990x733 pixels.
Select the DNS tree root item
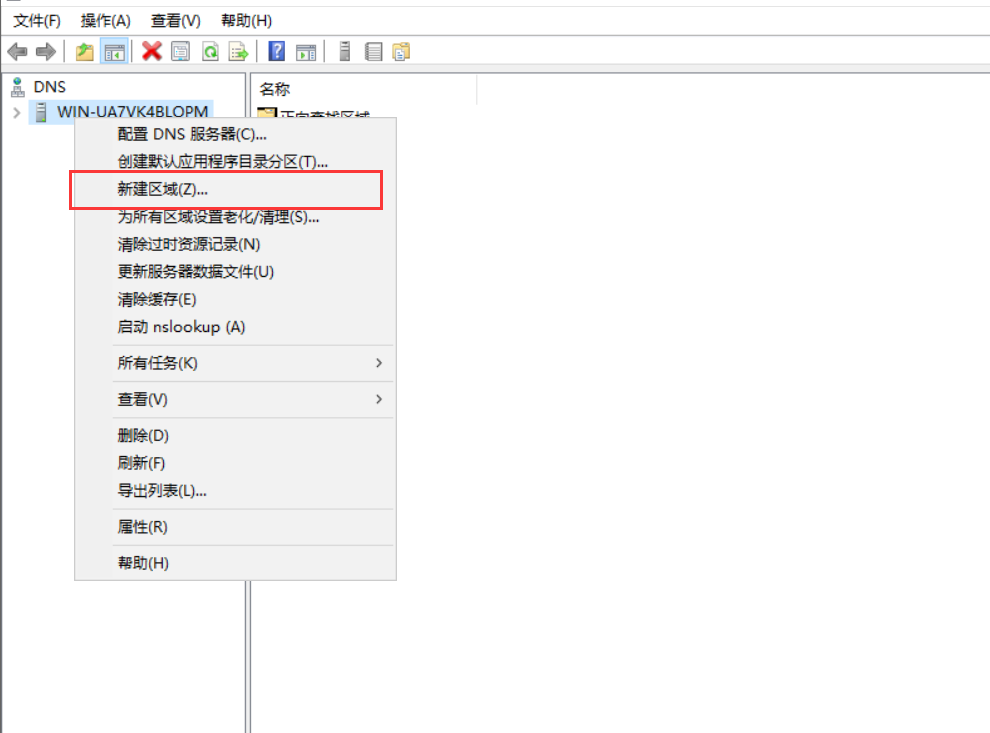pos(49,87)
